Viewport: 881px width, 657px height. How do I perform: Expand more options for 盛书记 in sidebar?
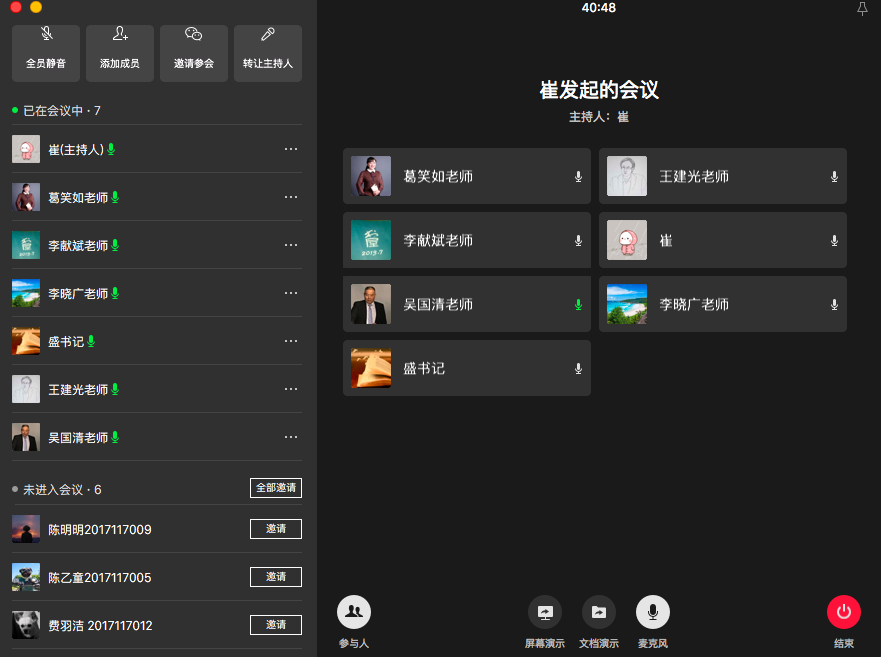click(291, 341)
